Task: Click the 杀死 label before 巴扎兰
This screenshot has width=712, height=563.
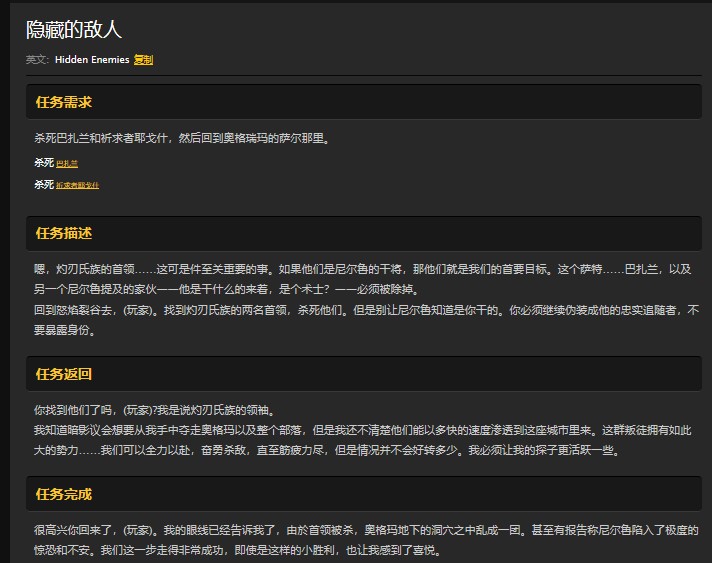Action: [x=44, y=163]
